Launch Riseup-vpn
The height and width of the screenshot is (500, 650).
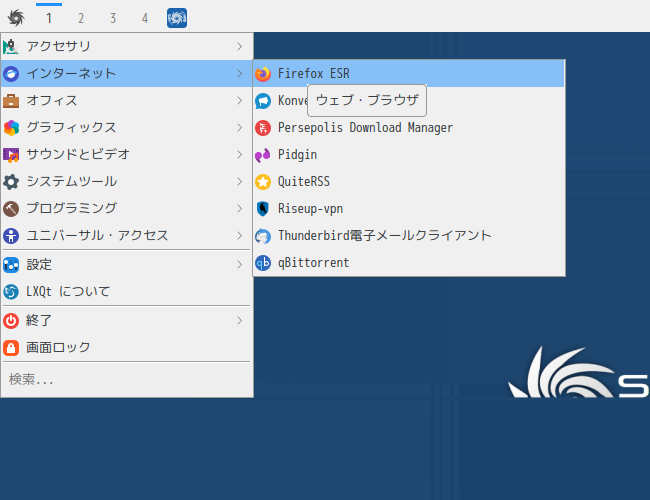tap(409, 209)
